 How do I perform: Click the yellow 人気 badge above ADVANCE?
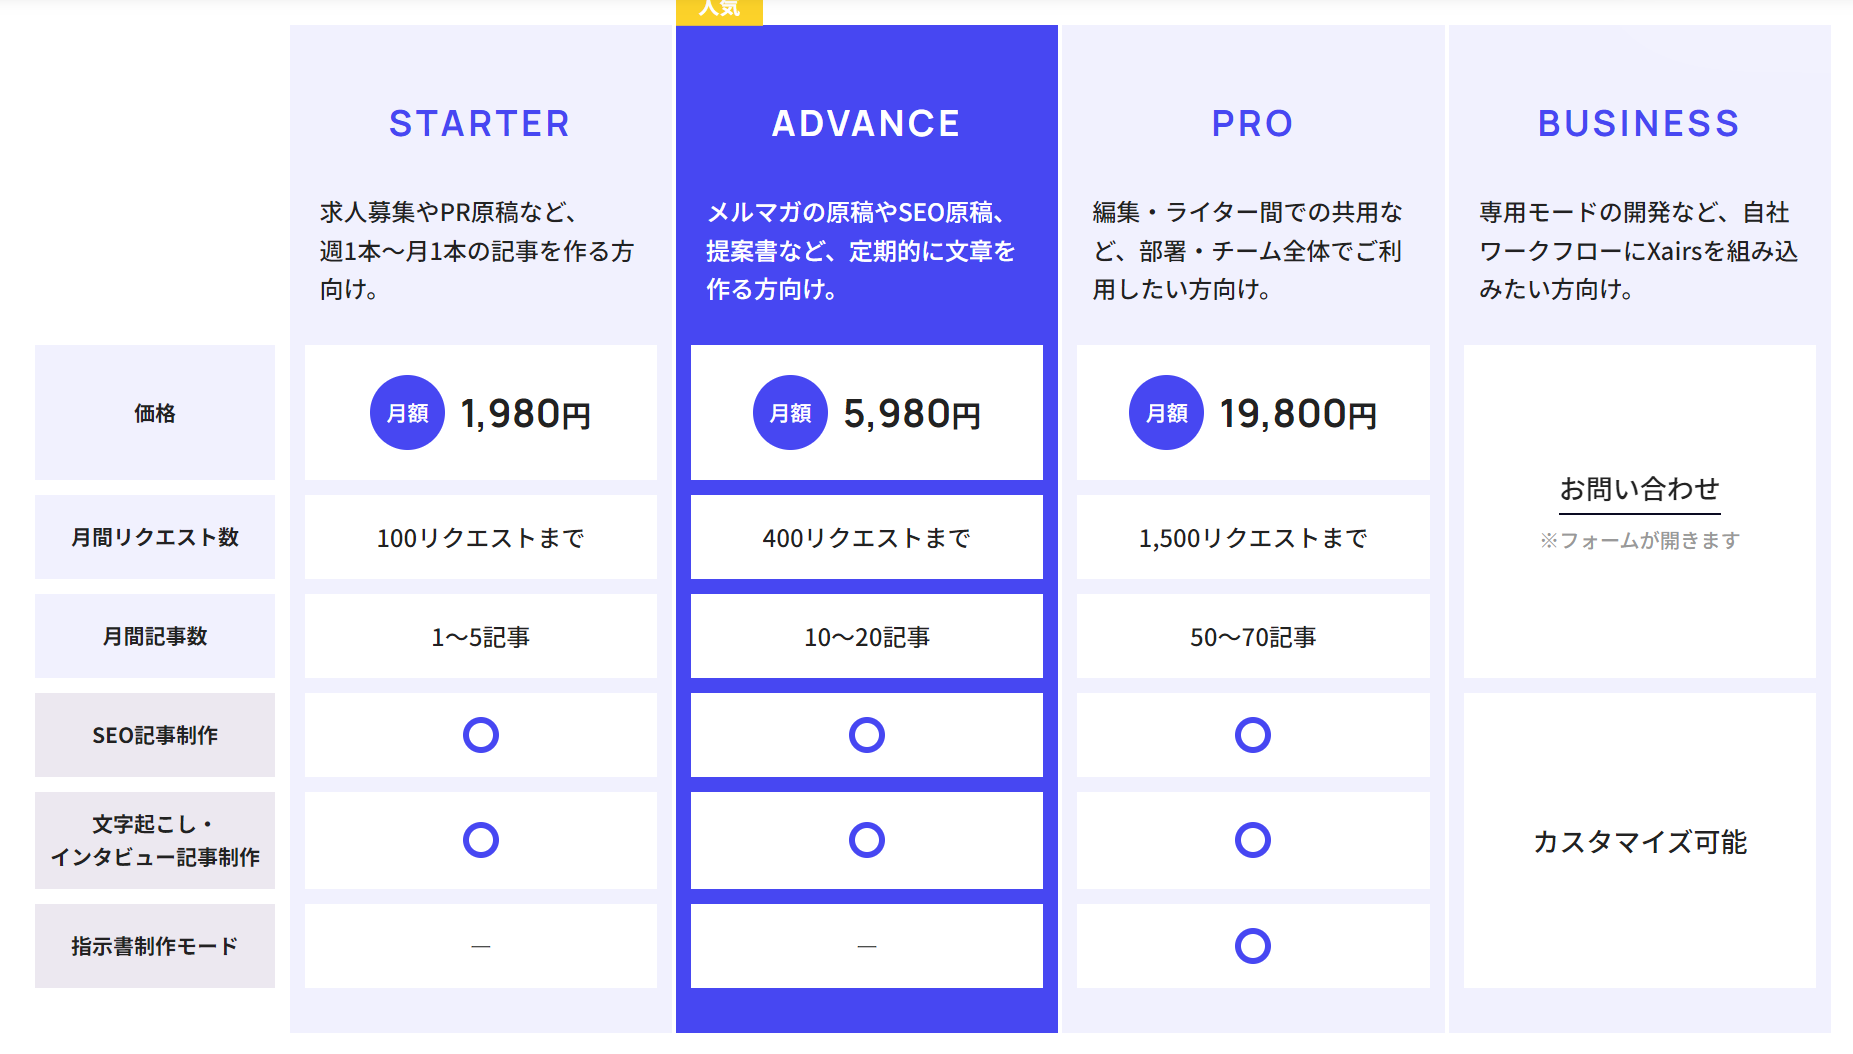pos(719,12)
